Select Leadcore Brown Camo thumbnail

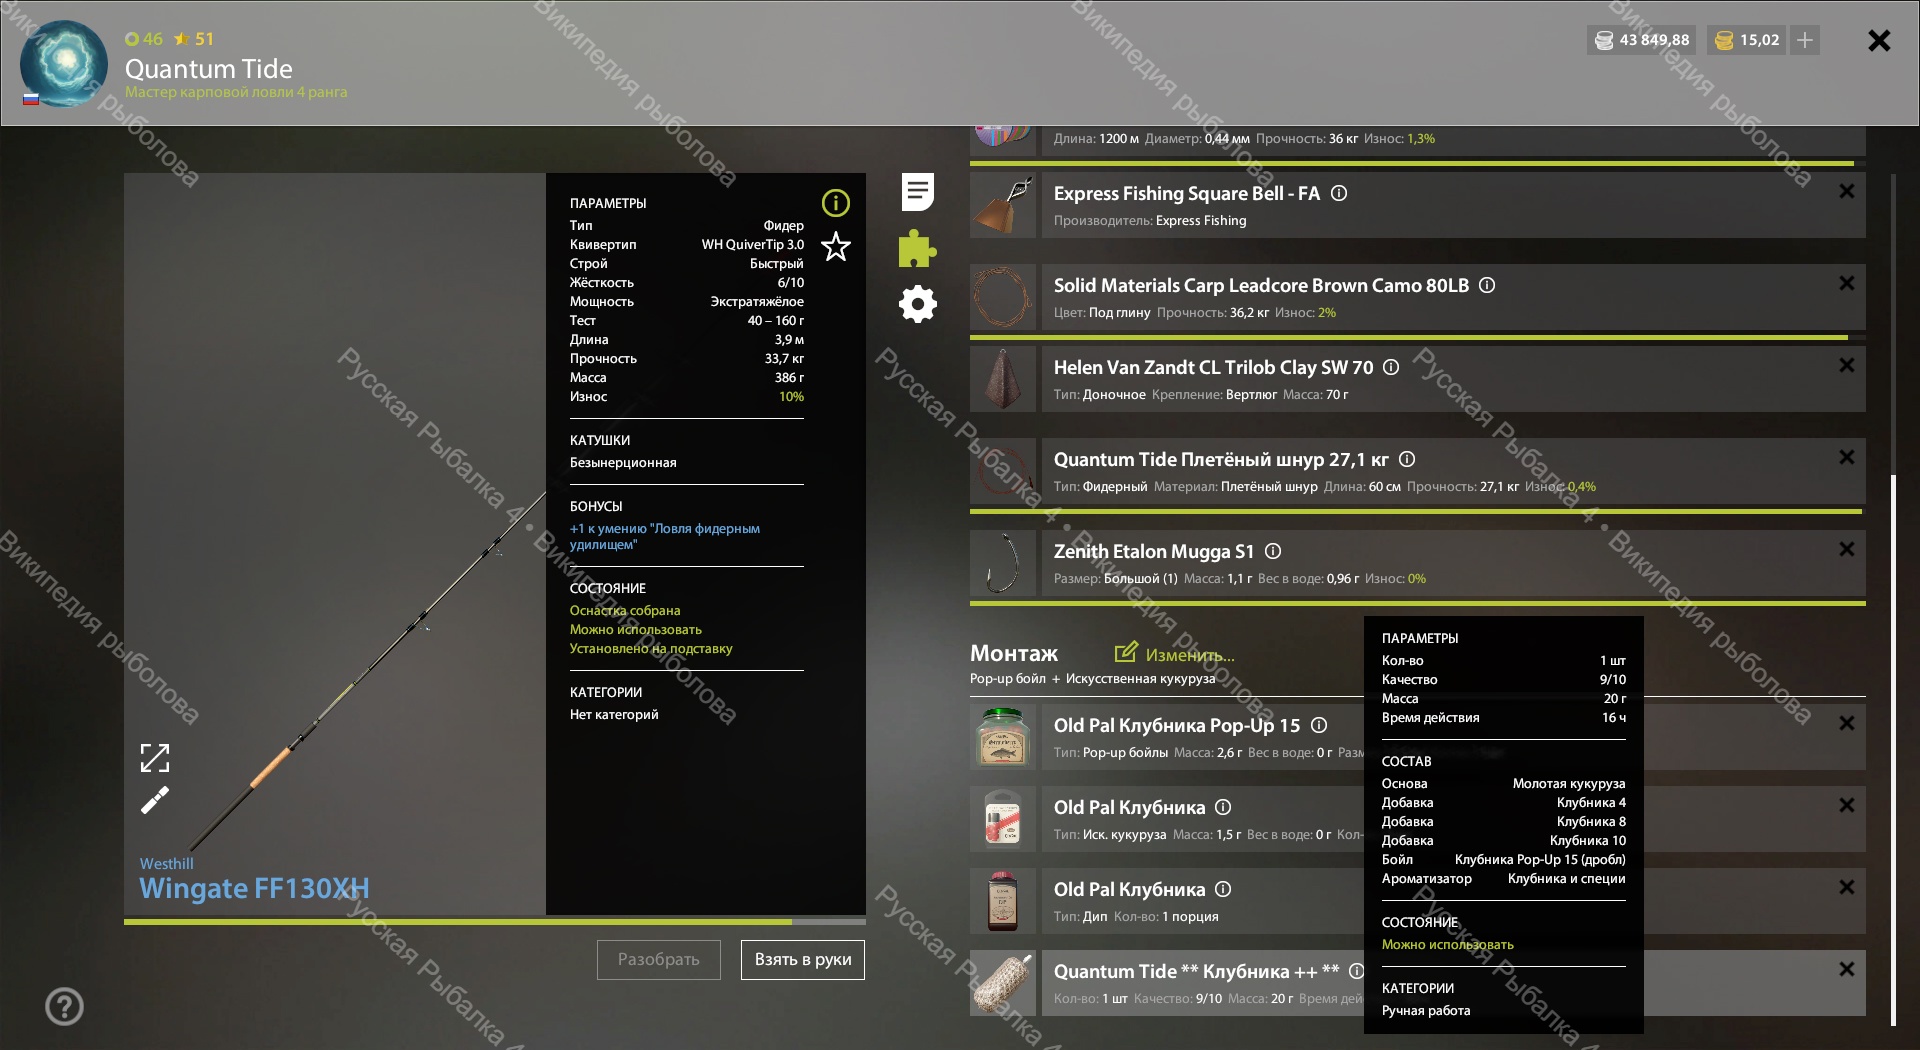point(1002,297)
